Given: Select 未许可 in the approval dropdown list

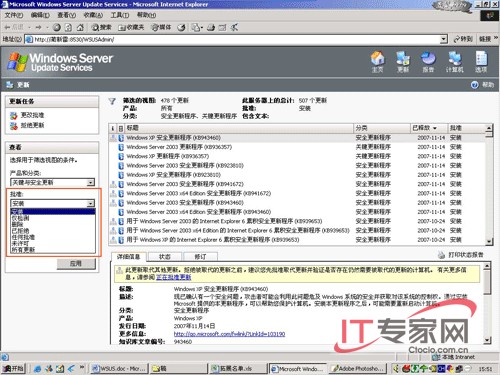Looking at the screenshot, I should [53, 243].
